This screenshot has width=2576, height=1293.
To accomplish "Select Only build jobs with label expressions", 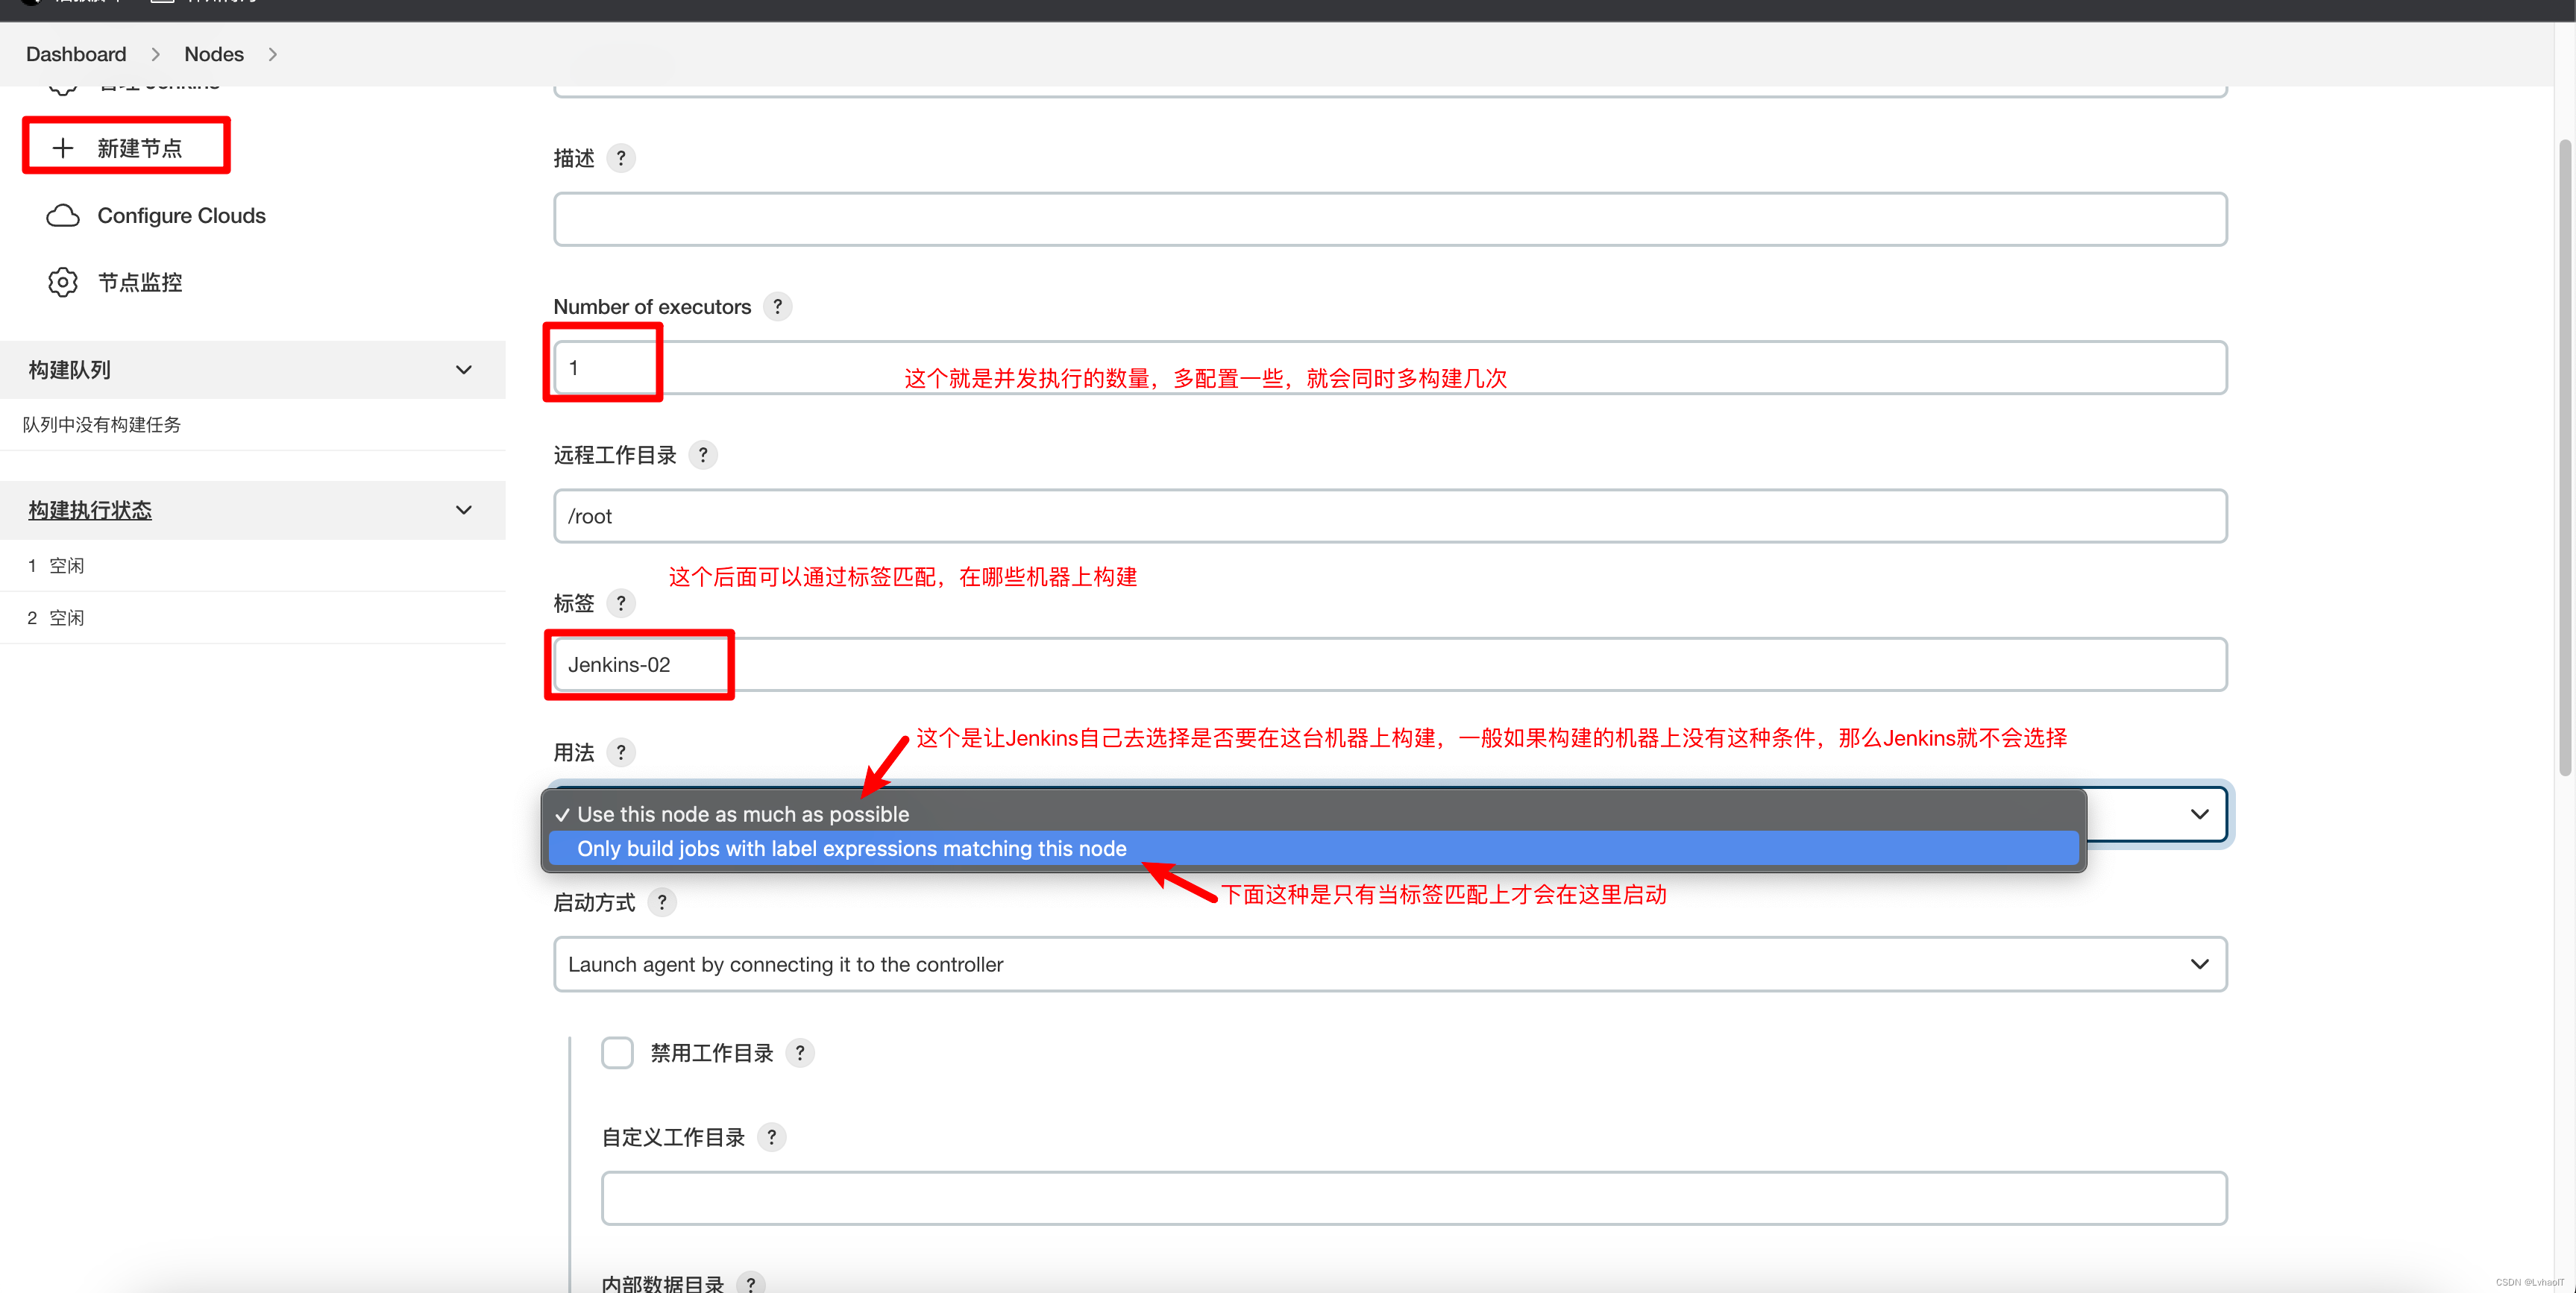I will tap(1313, 848).
